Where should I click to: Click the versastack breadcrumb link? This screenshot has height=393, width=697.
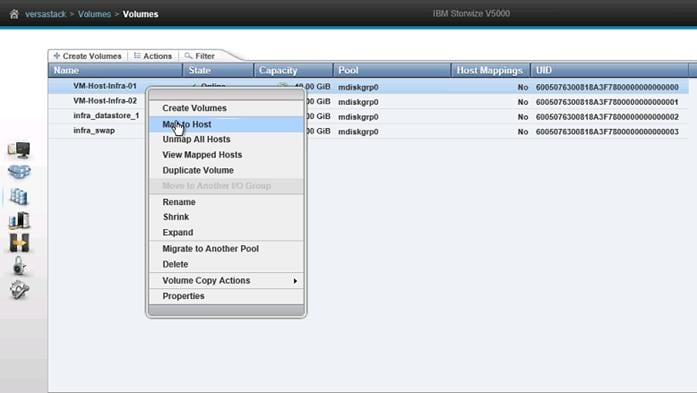(45, 14)
